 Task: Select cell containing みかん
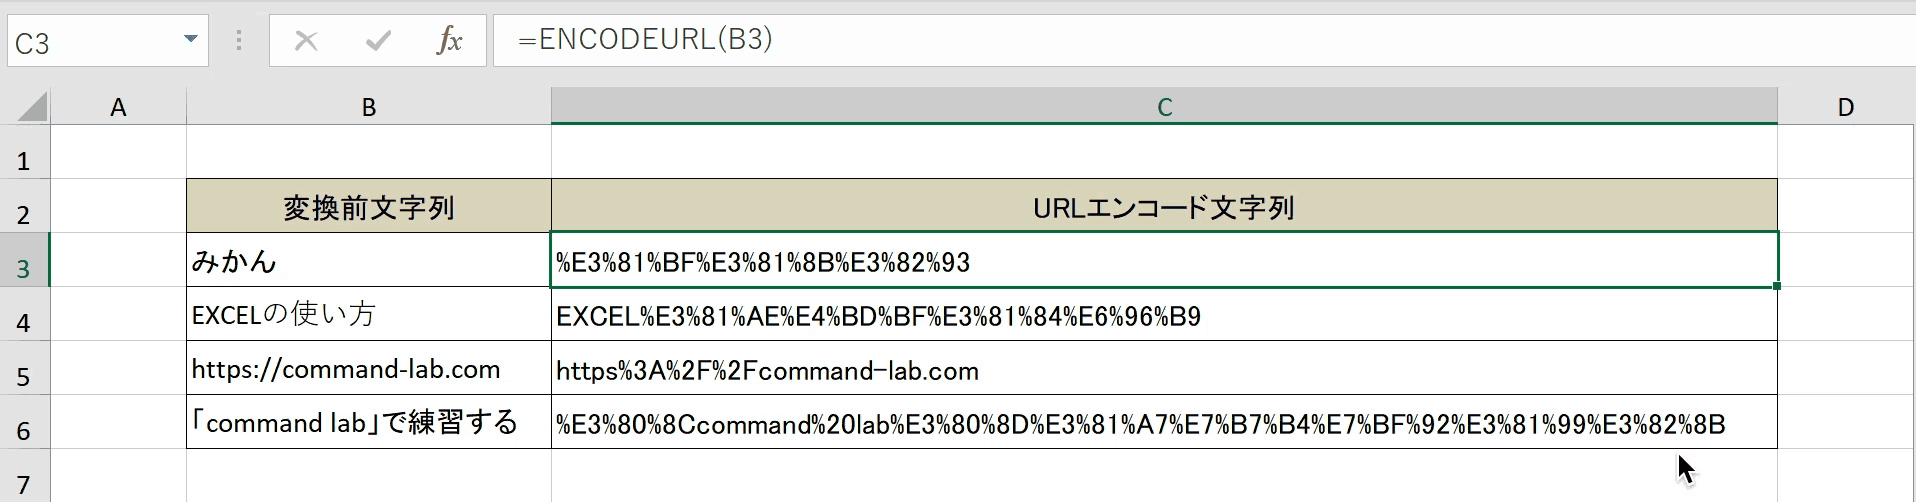[x=369, y=261]
